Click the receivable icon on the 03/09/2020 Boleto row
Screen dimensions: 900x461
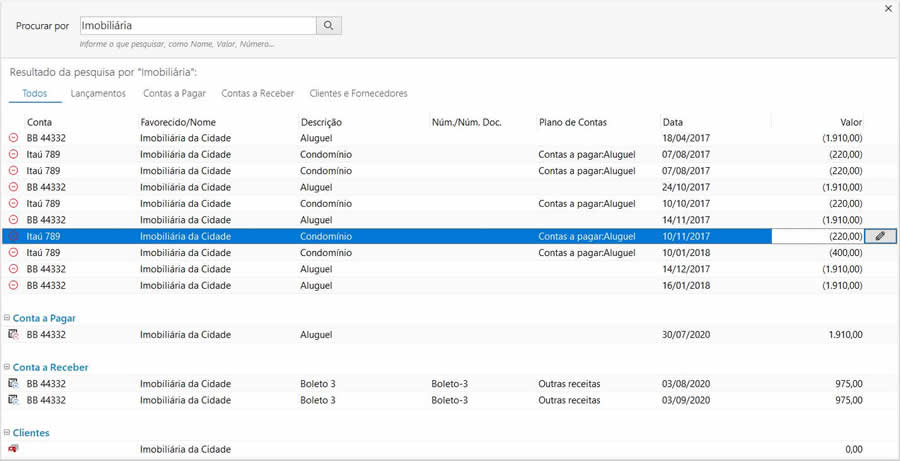pos(13,400)
